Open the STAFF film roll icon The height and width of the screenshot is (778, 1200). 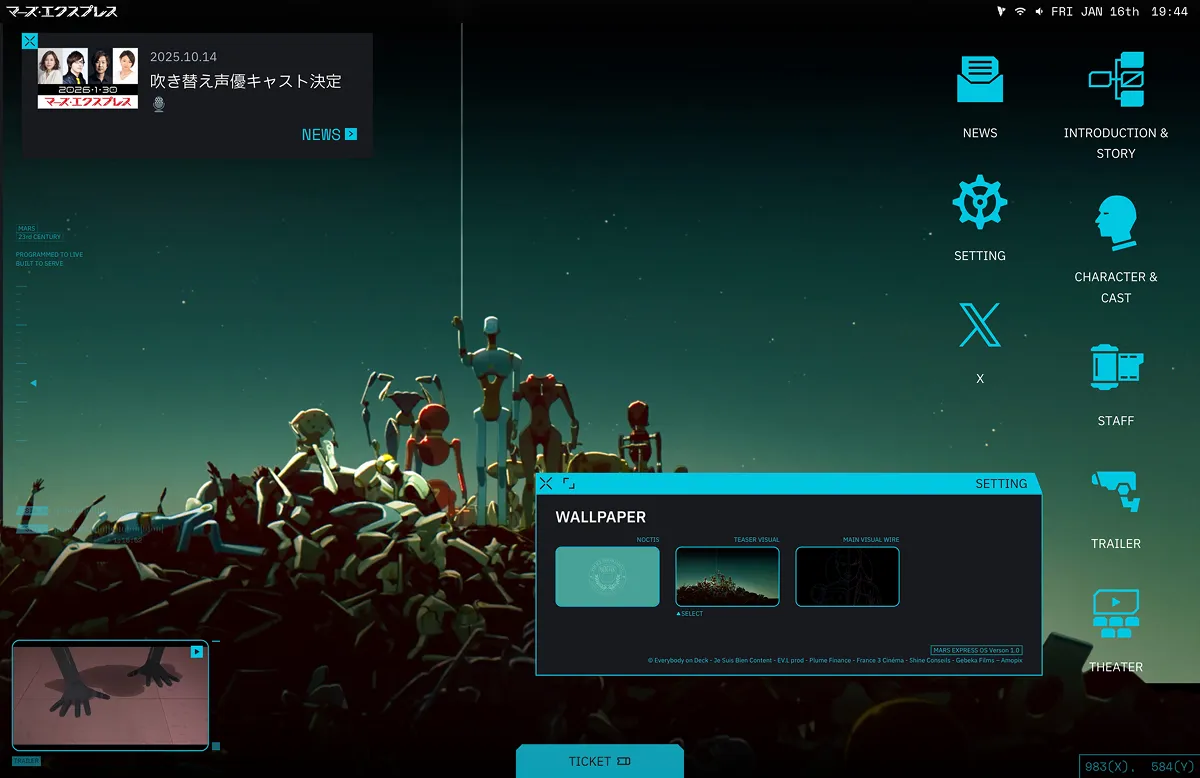(x=1115, y=368)
